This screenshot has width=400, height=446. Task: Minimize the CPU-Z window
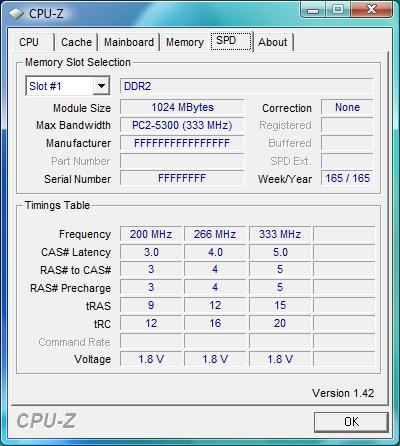[312, 9]
